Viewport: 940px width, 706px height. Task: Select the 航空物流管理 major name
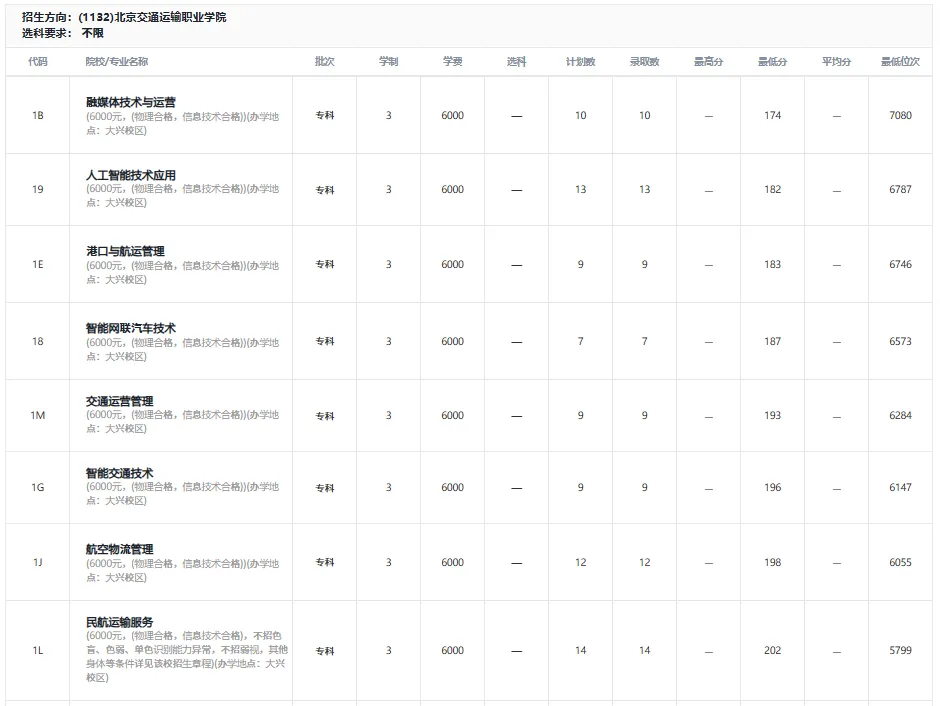119,549
